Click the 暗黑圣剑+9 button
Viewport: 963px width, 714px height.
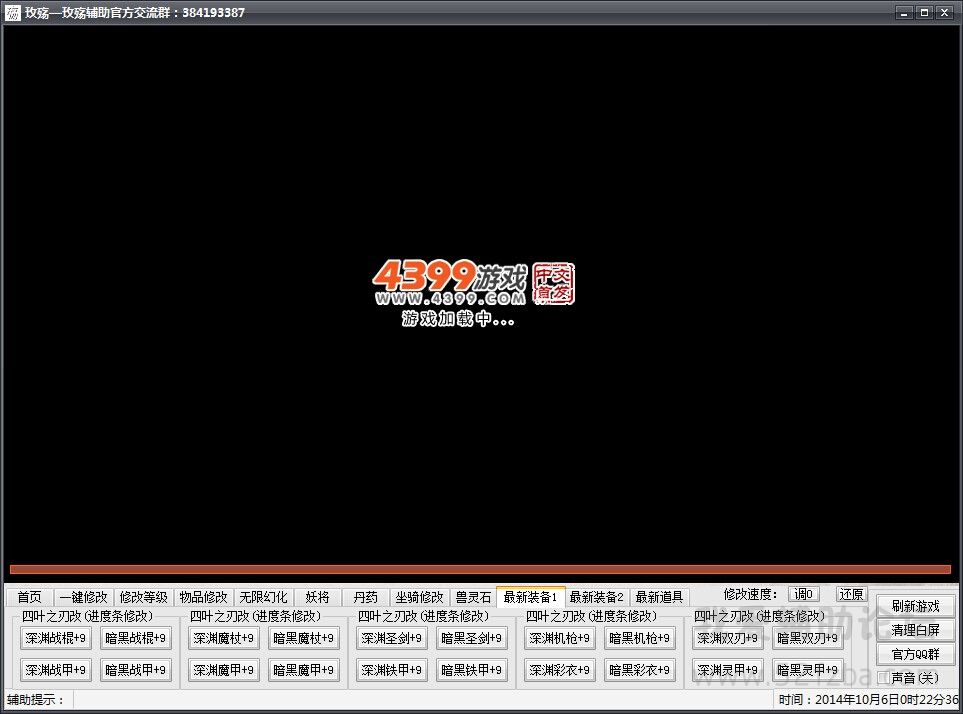point(472,638)
